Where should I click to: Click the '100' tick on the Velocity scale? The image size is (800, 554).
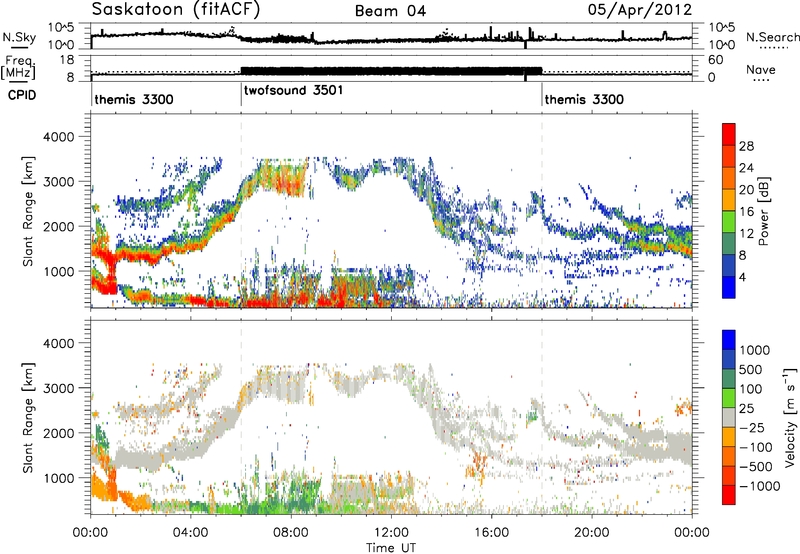tap(751, 389)
